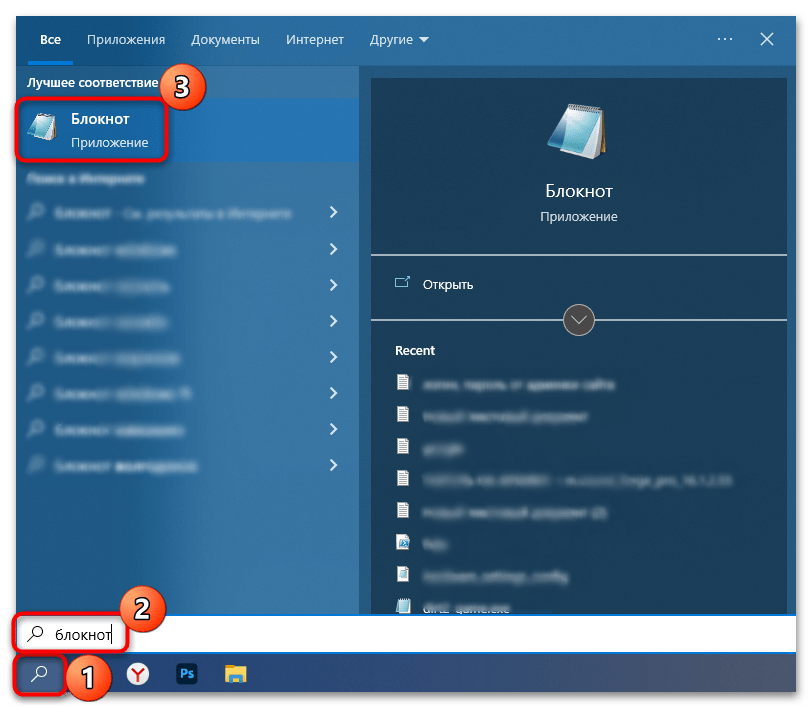Click magnifier icon of first web search suggestion
This screenshot has height=708, width=812.
click(37, 213)
